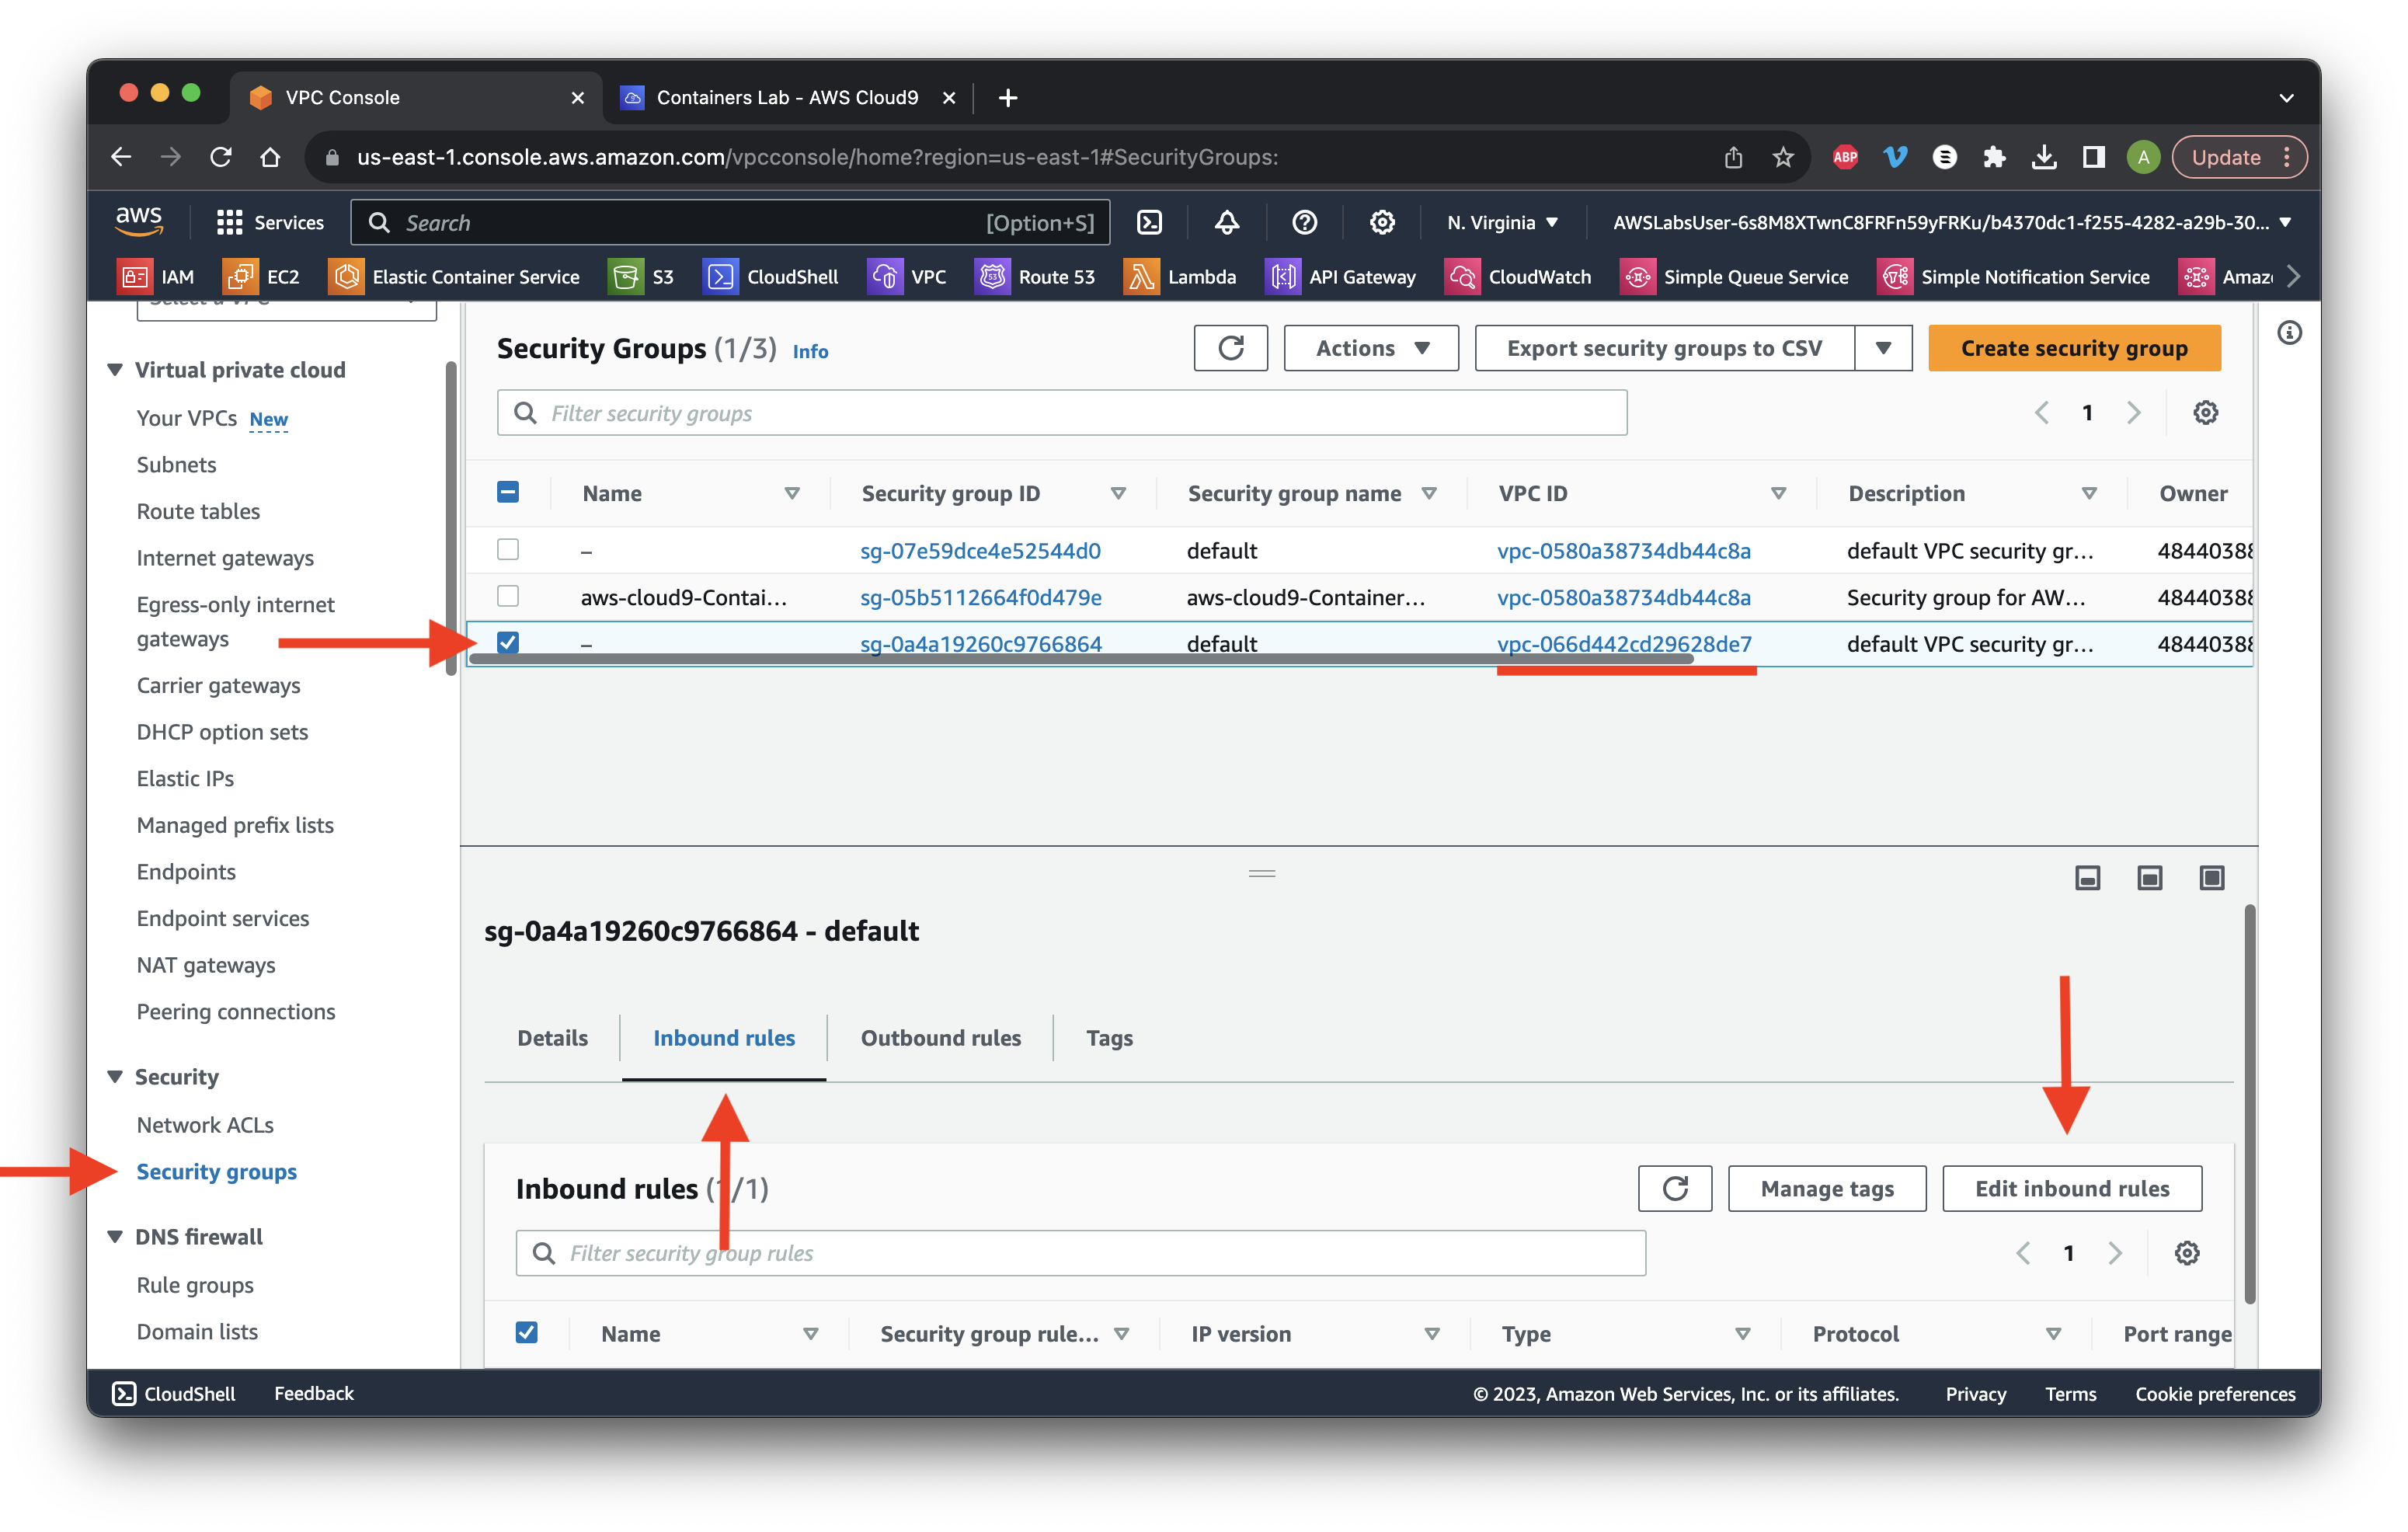Image resolution: width=2408 pixels, height=1532 pixels.
Task: Expand details panel to full view
Action: coord(2211,877)
